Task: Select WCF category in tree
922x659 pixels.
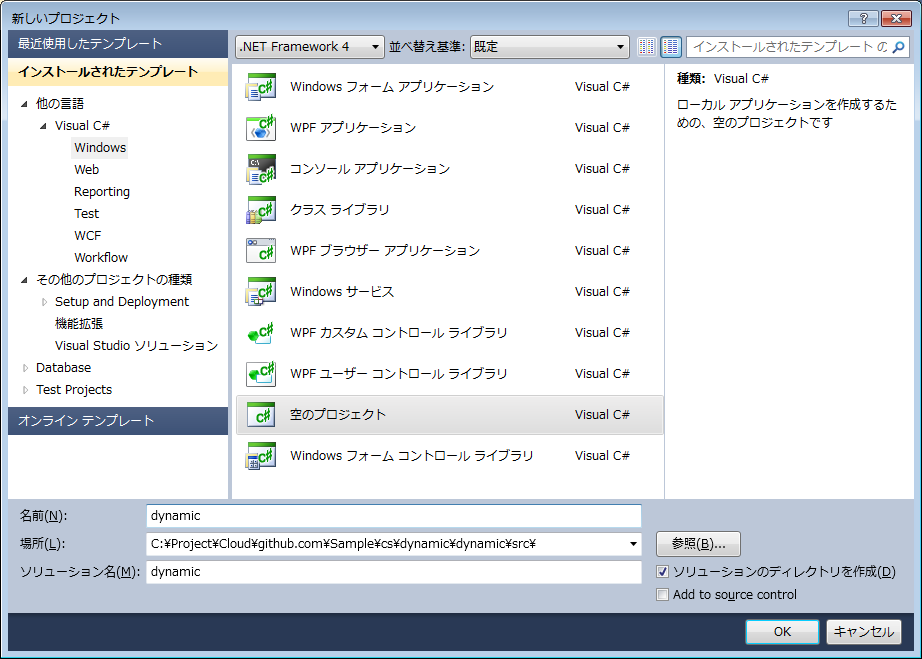Action: (88, 236)
